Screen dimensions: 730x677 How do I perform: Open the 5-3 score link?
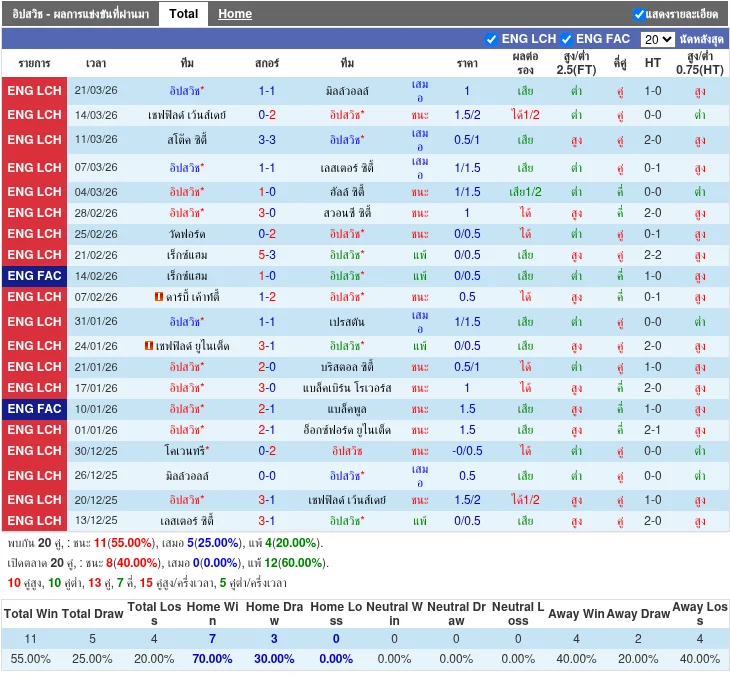point(267,255)
